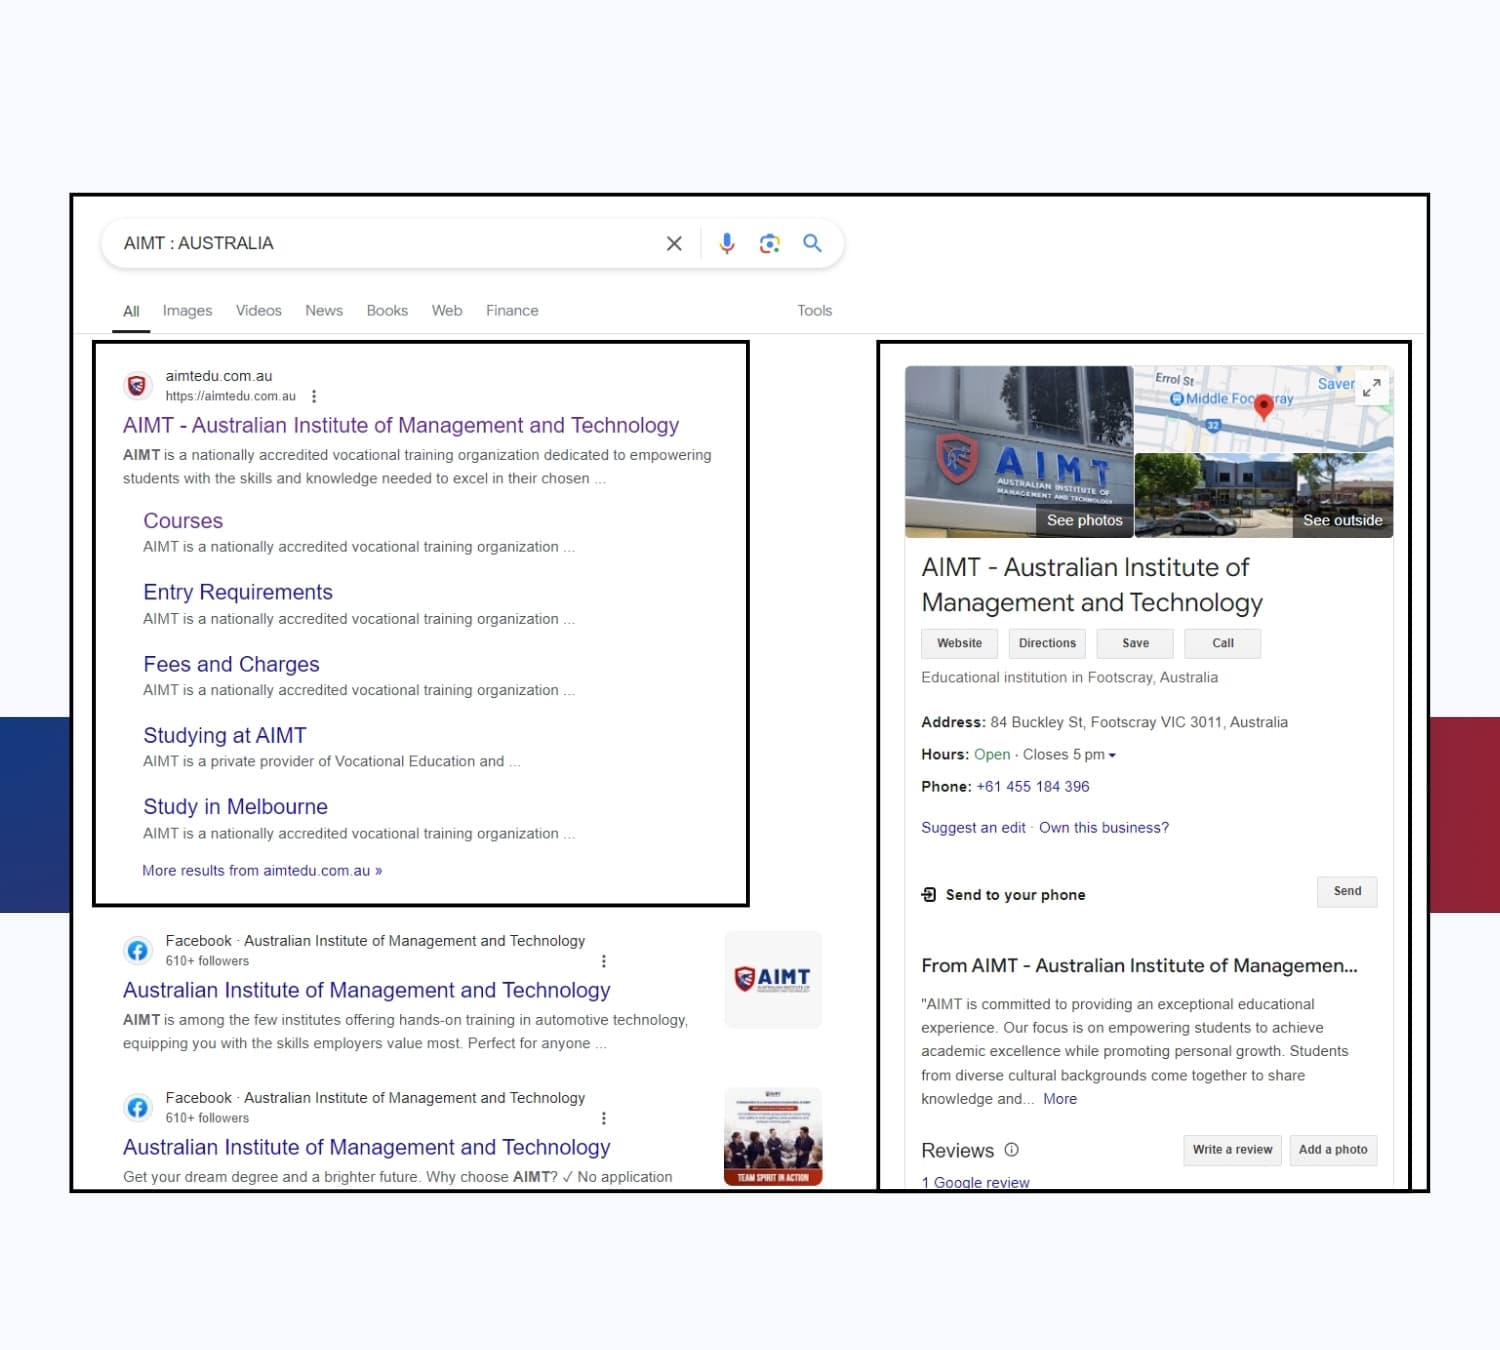Open the Entry Requirements sitelink
Image resolution: width=1500 pixels, height=1350 pixels.
pos(238,592)
